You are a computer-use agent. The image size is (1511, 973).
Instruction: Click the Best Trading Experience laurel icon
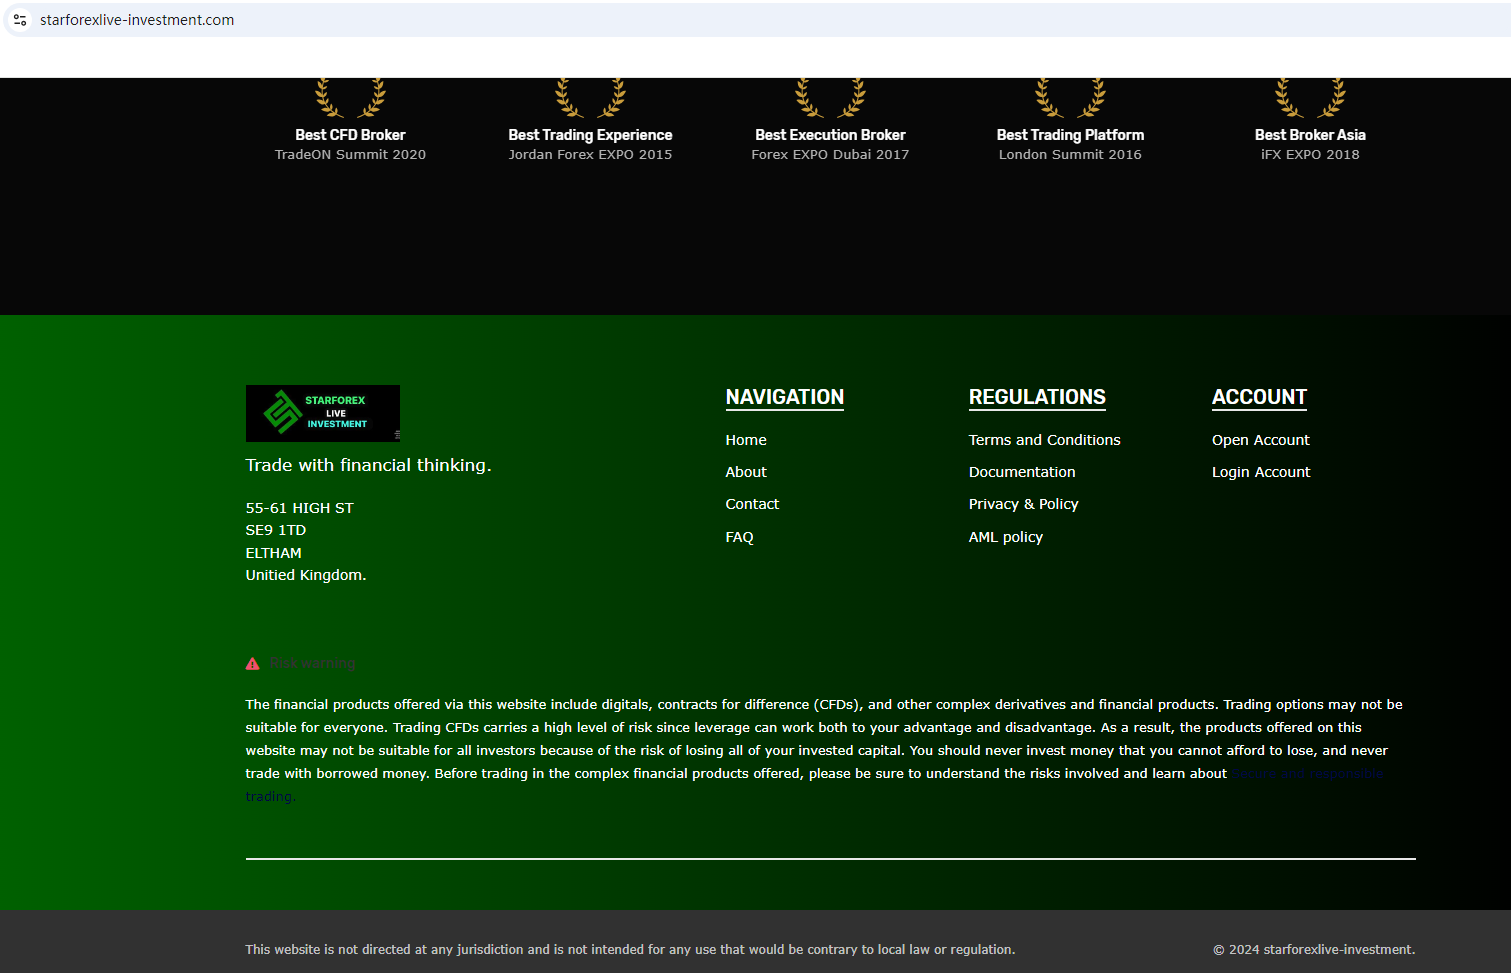click(590, 98)
